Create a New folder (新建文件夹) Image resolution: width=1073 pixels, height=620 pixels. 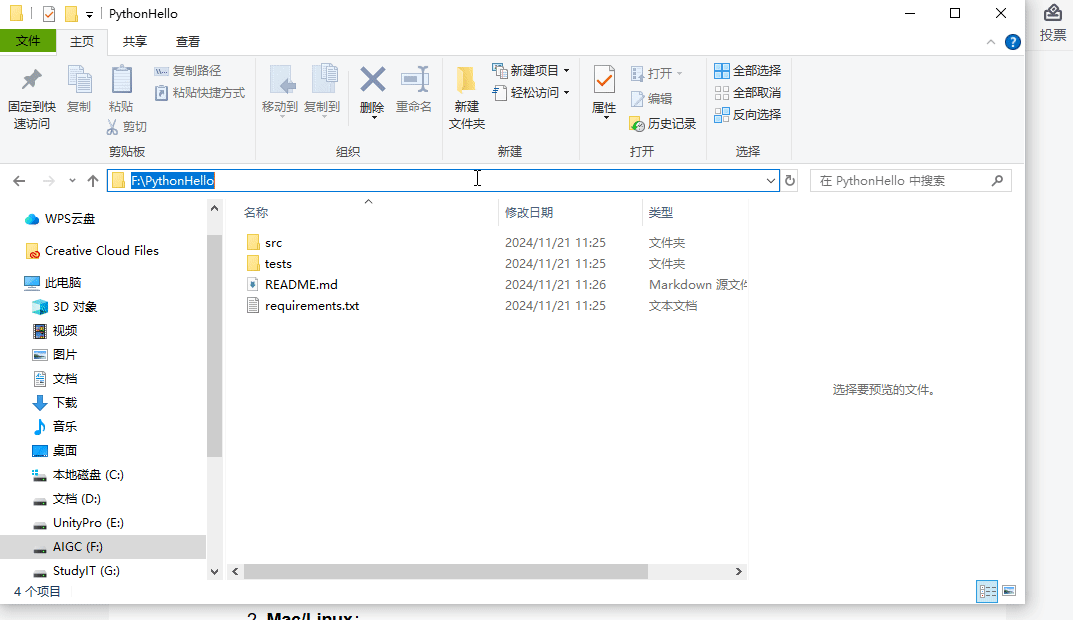(467, 97)
